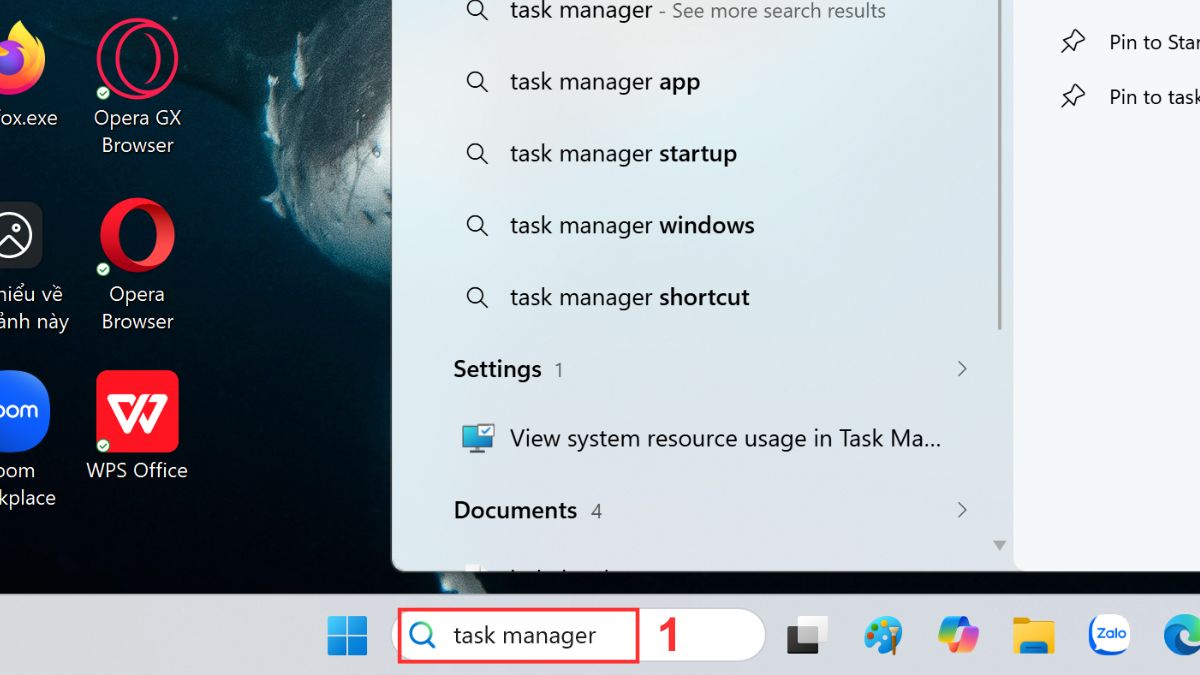
Task: Select the desktop icon labelled "hiểu về ảnh này"
Action: click(x=30, y=267)
